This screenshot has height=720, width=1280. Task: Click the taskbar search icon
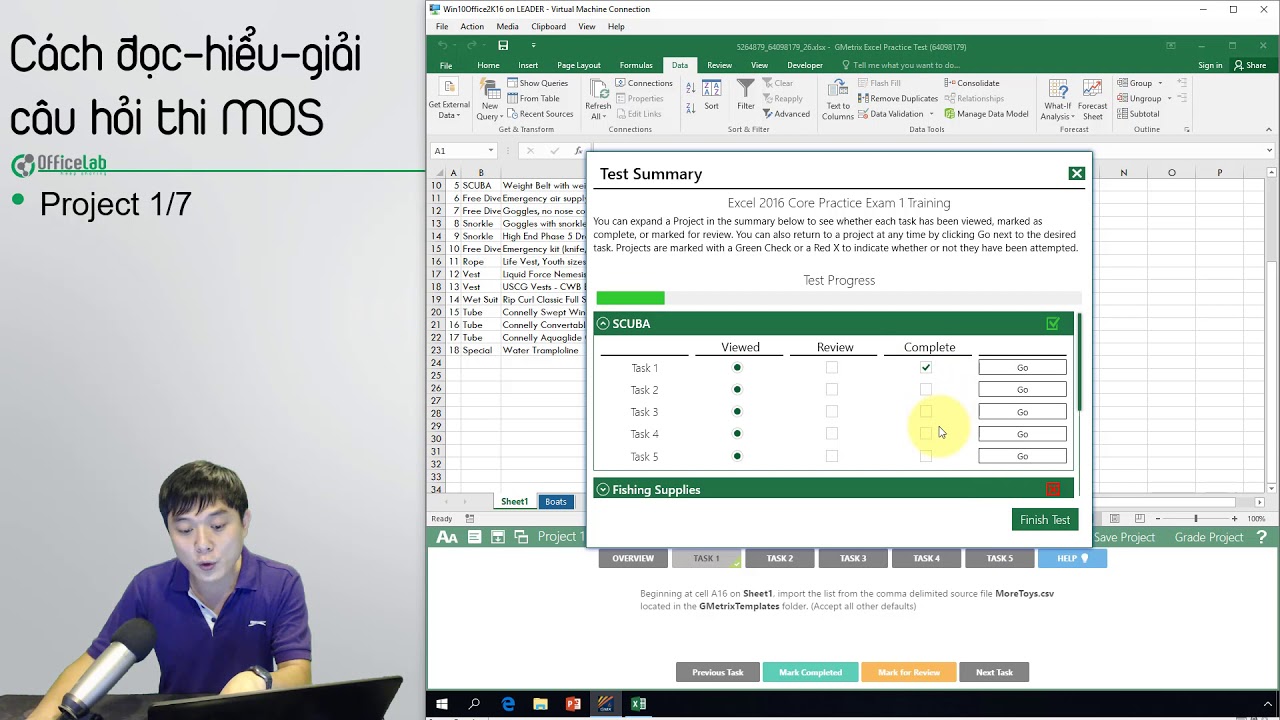tap(474, 704)
